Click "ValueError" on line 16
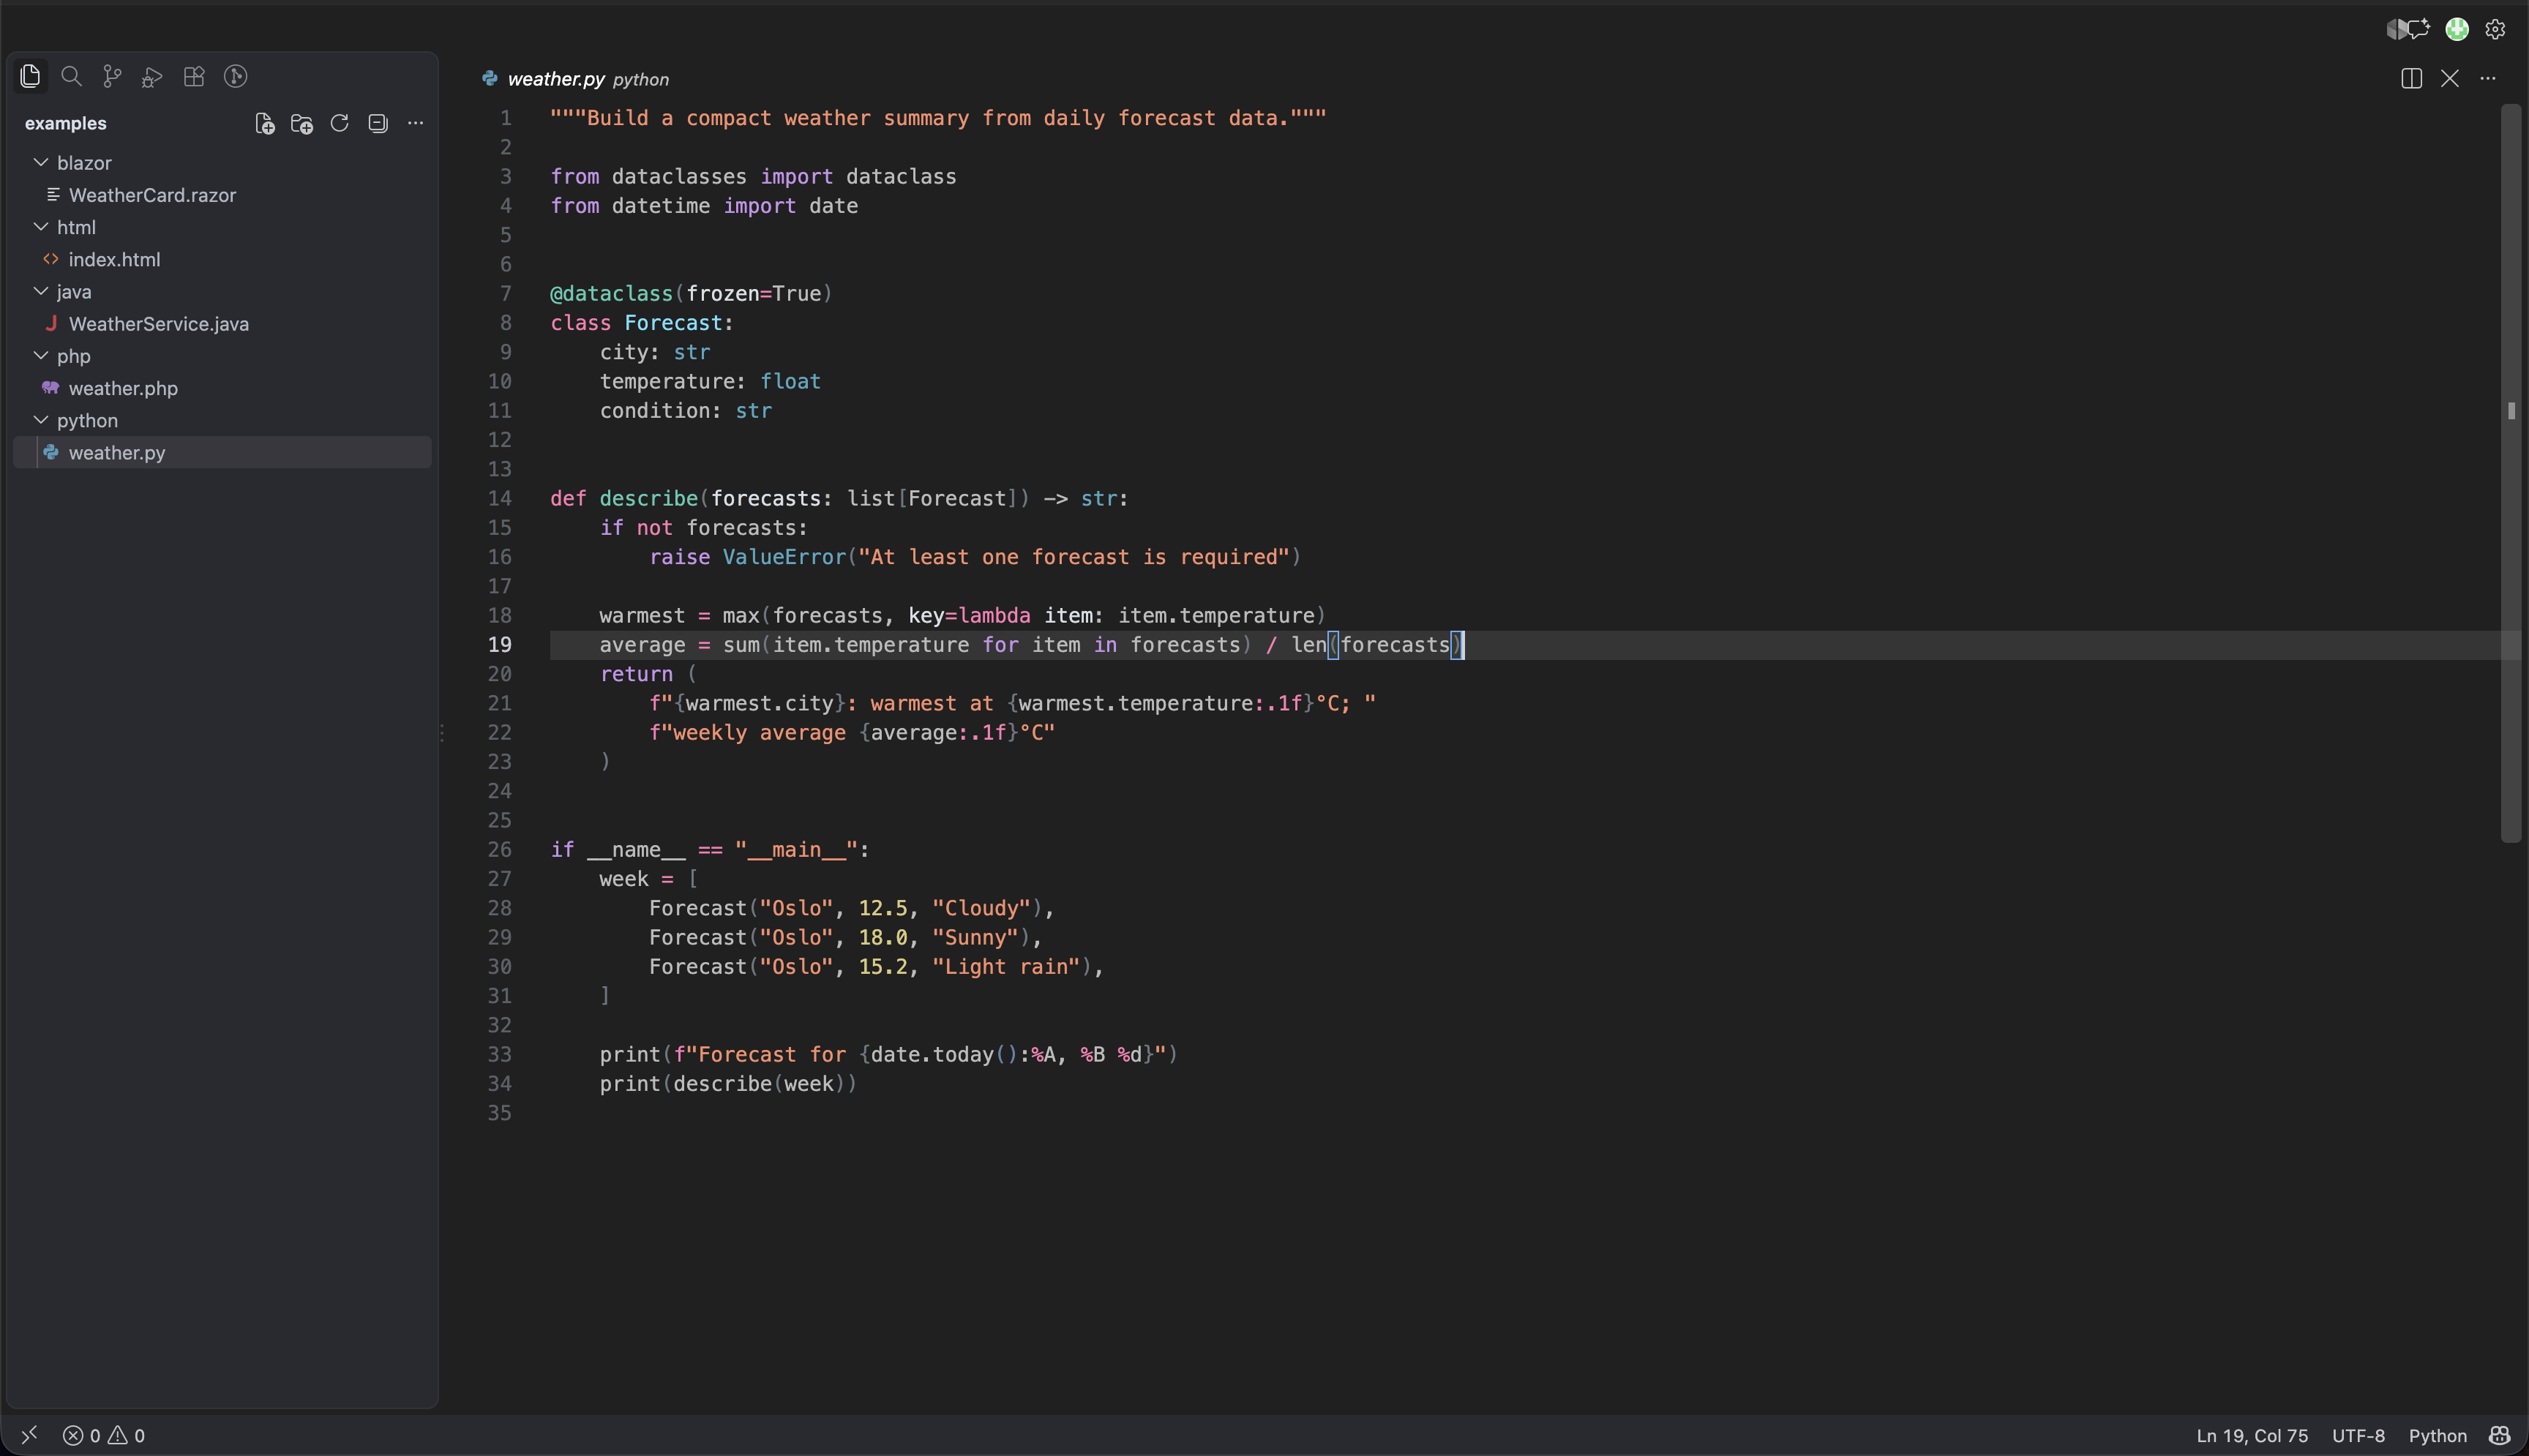The height and width of the screenshot is (1456, 2529). [784, 557]
